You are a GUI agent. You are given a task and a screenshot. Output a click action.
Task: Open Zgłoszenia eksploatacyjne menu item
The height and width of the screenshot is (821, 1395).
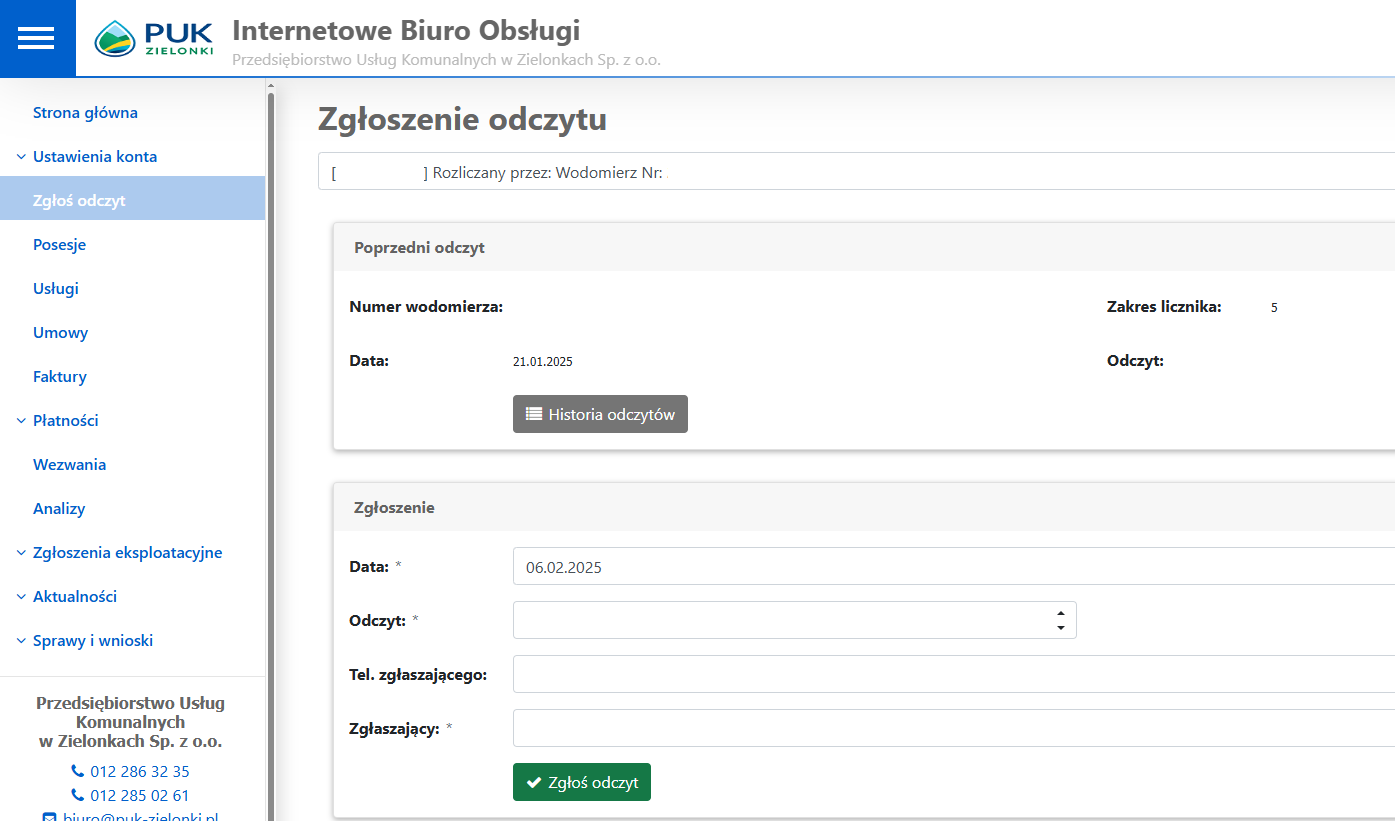(x=128, y=552)
